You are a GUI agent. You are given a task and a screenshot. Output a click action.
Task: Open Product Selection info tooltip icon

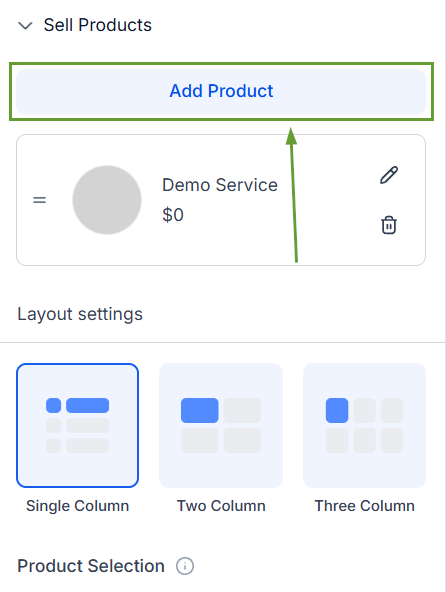pyautogui.click(x=185, y=566)
